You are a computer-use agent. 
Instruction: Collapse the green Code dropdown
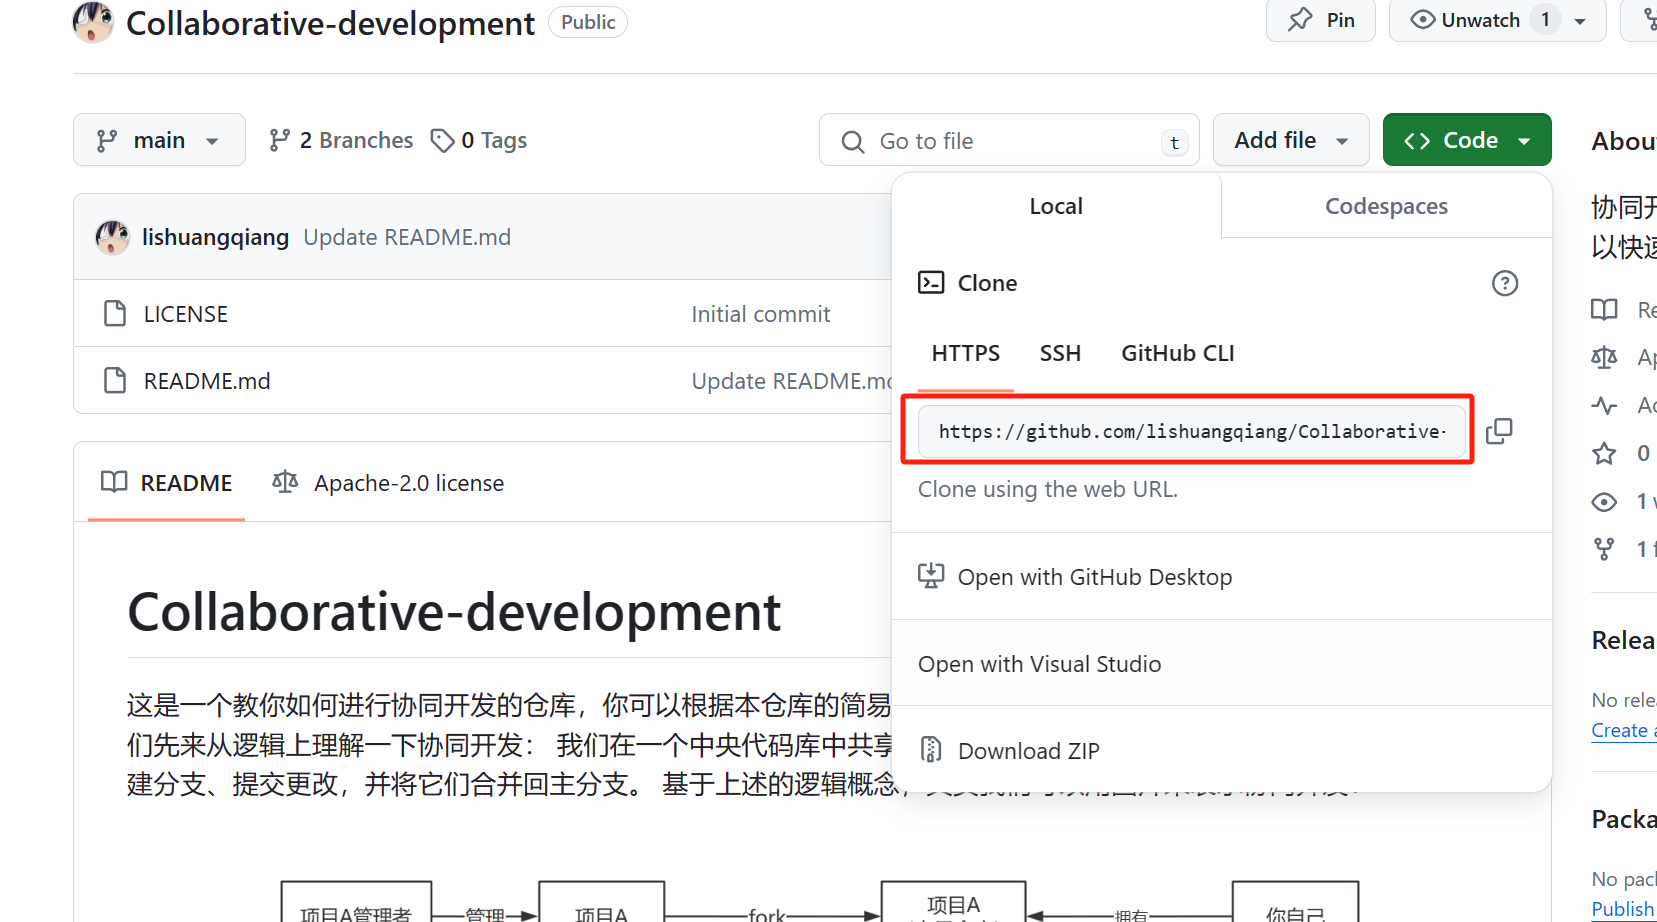[x=1466, y=140]
